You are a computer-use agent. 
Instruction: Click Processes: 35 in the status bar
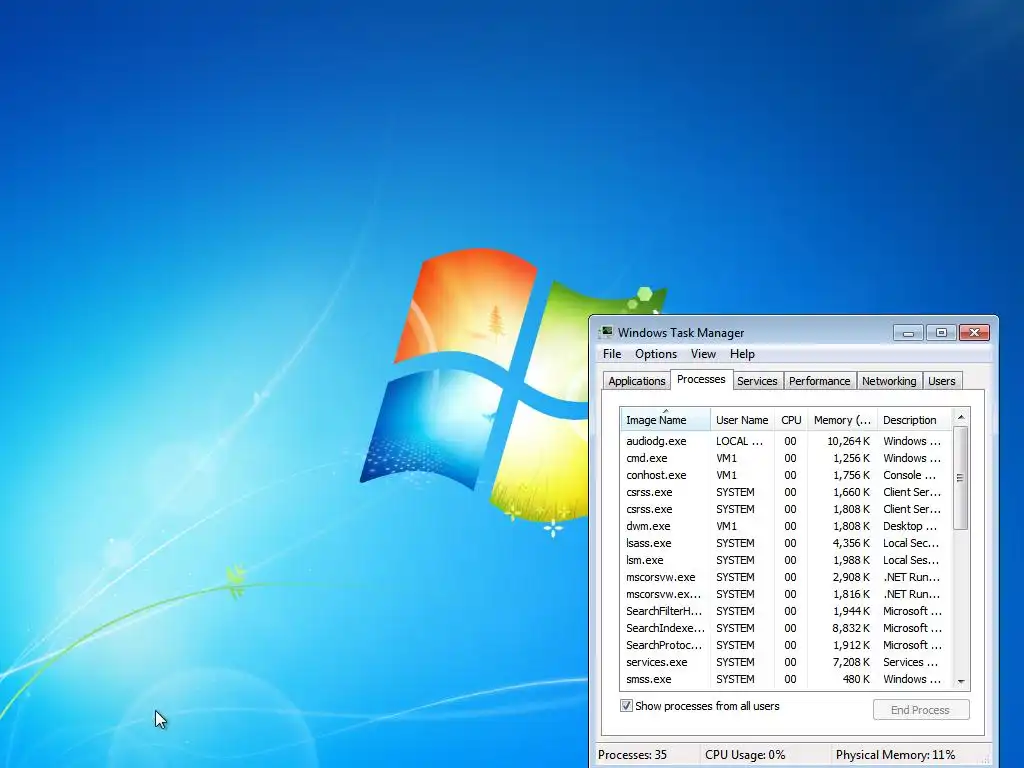(632, 754)
